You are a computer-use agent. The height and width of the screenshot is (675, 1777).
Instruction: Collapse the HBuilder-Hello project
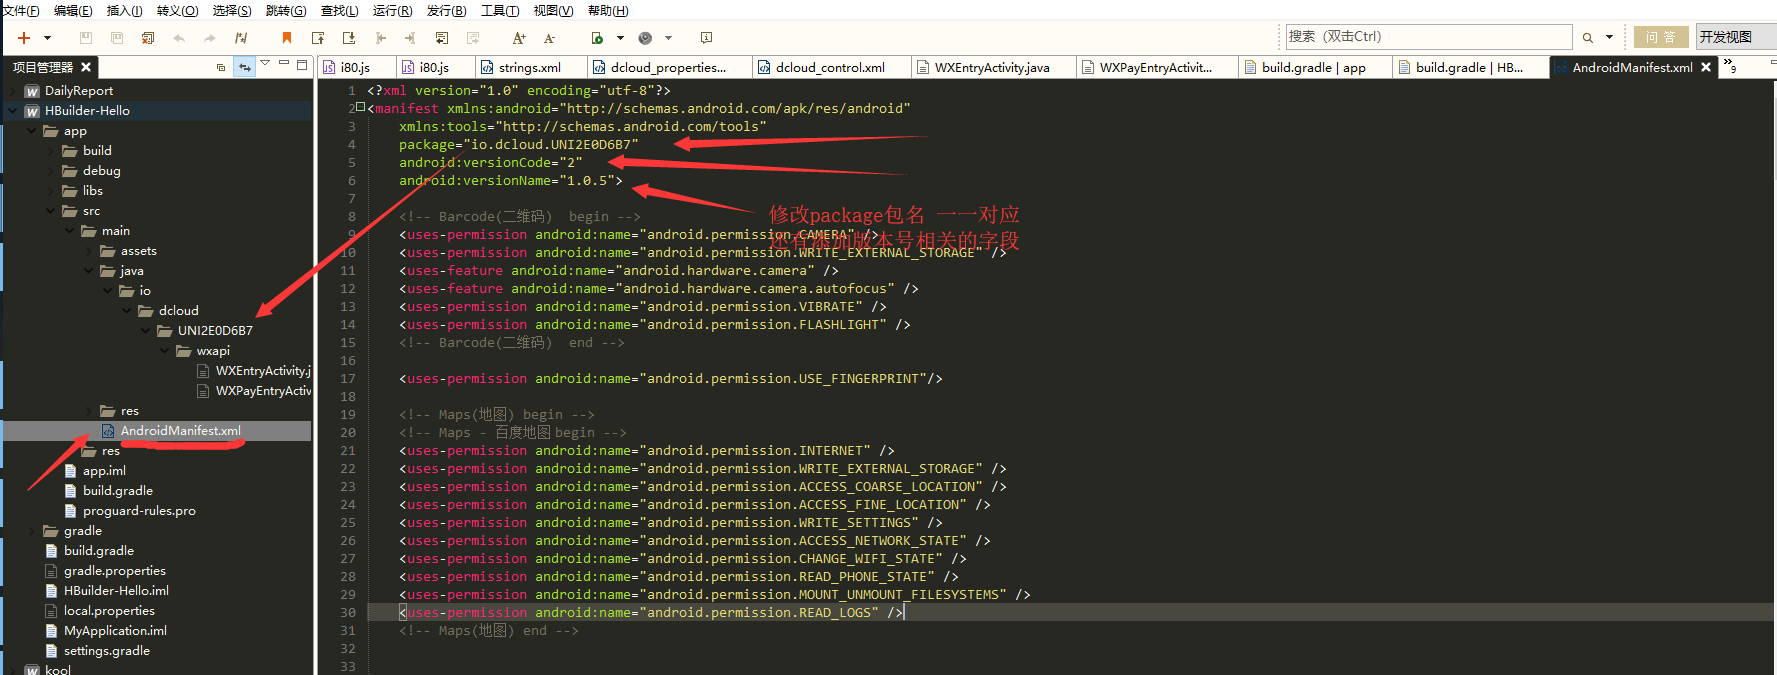[13, 111]
